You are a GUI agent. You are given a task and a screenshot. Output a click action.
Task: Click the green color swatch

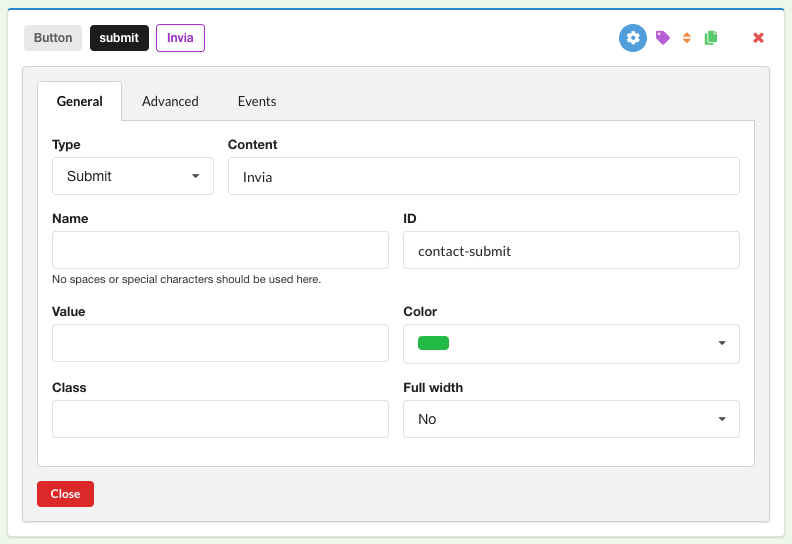point(433,343)
